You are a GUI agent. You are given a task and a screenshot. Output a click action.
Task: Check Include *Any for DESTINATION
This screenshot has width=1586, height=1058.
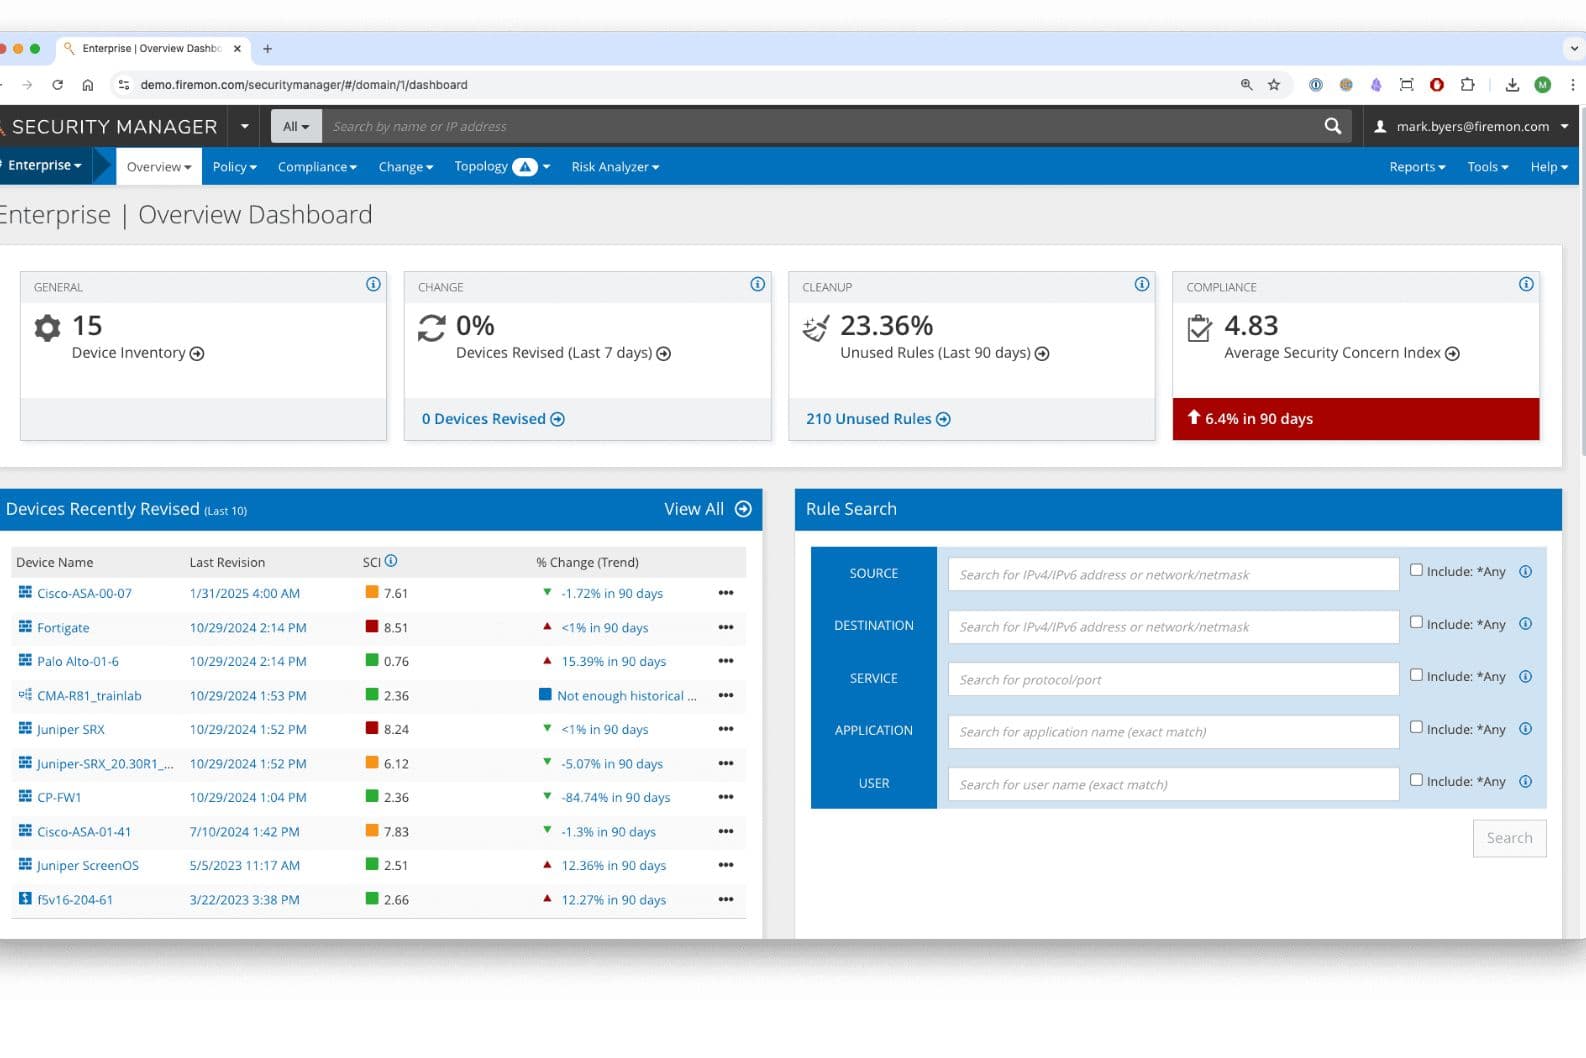1416,622
